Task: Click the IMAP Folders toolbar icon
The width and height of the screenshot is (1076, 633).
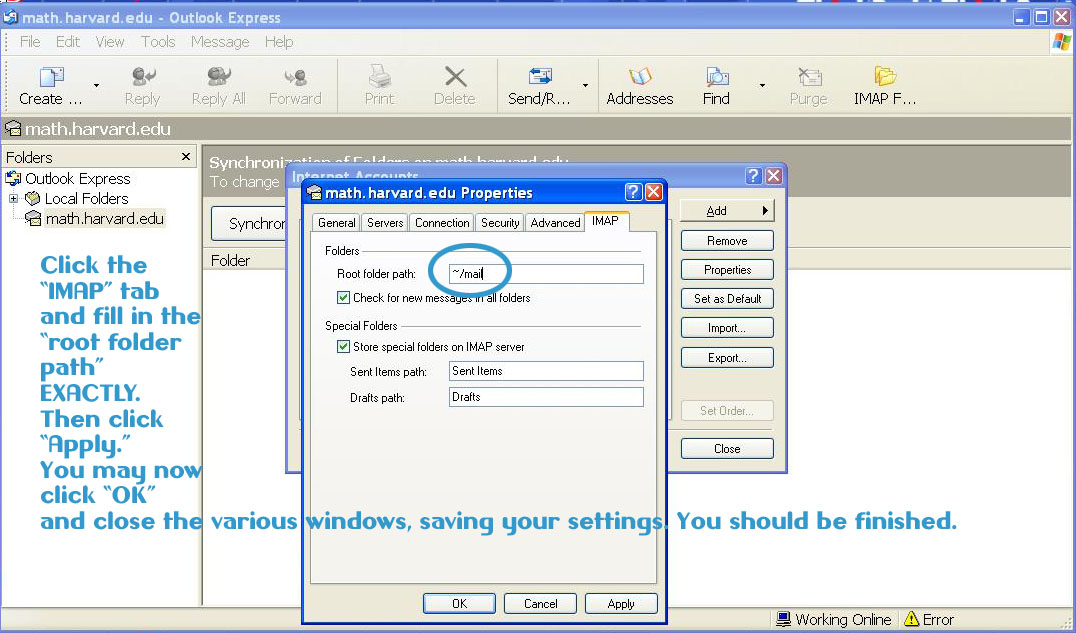Action: 884,78
